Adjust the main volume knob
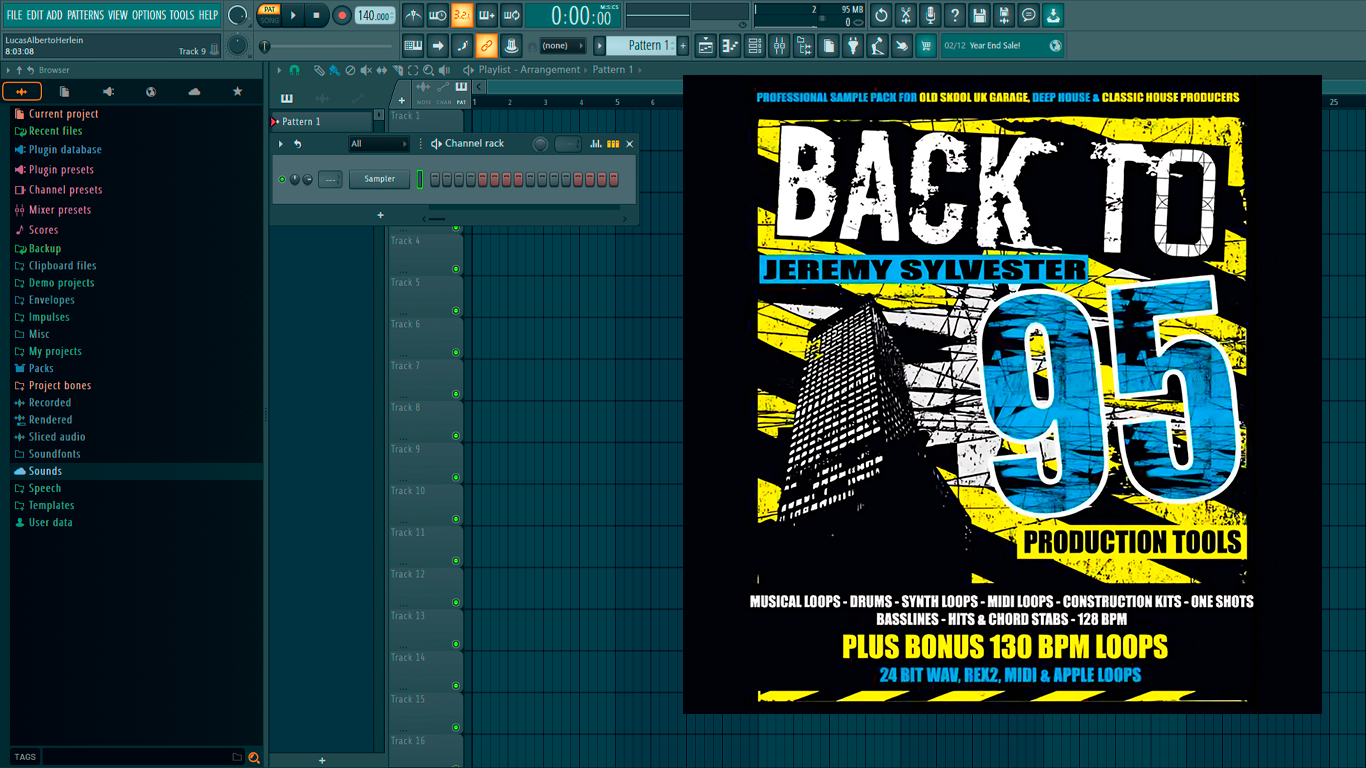Viewport: 1366px width, 768px height. (237, 15)
